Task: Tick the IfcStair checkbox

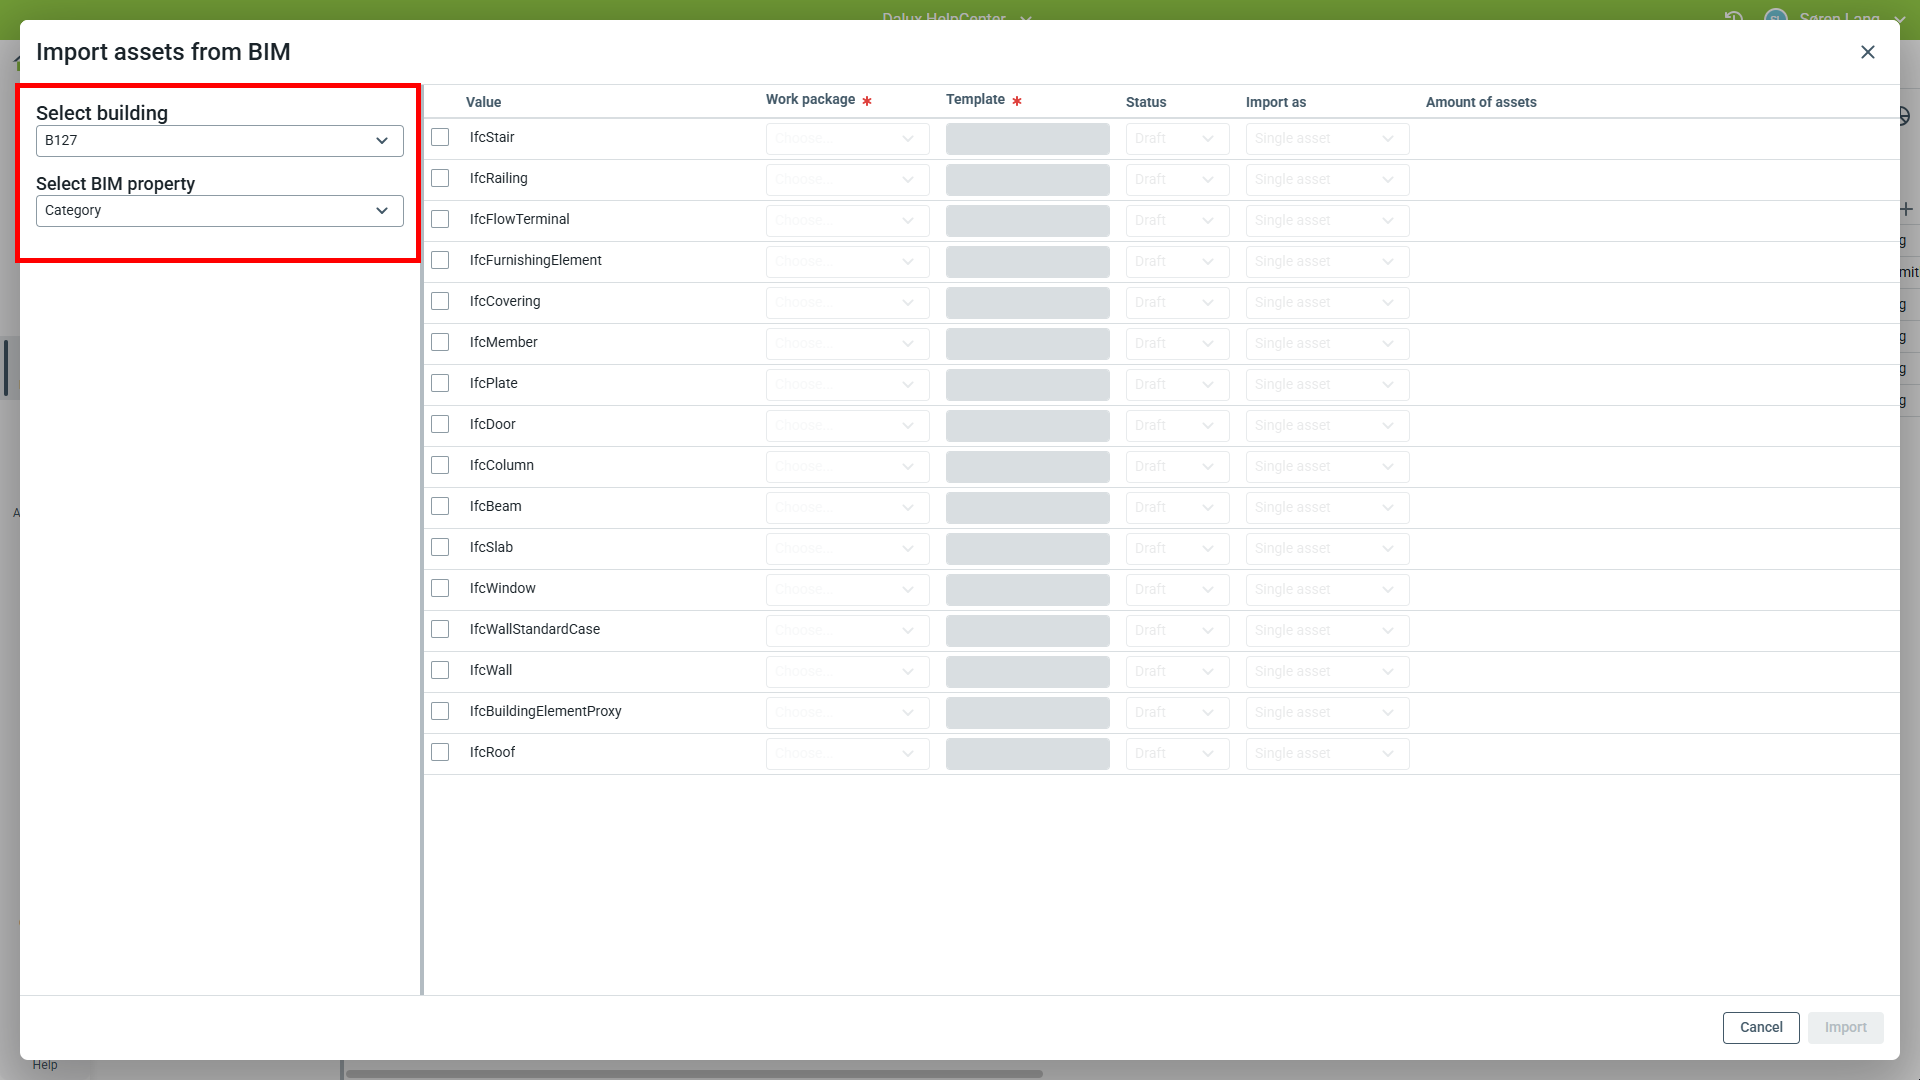Action: click(x=440, y=137)
